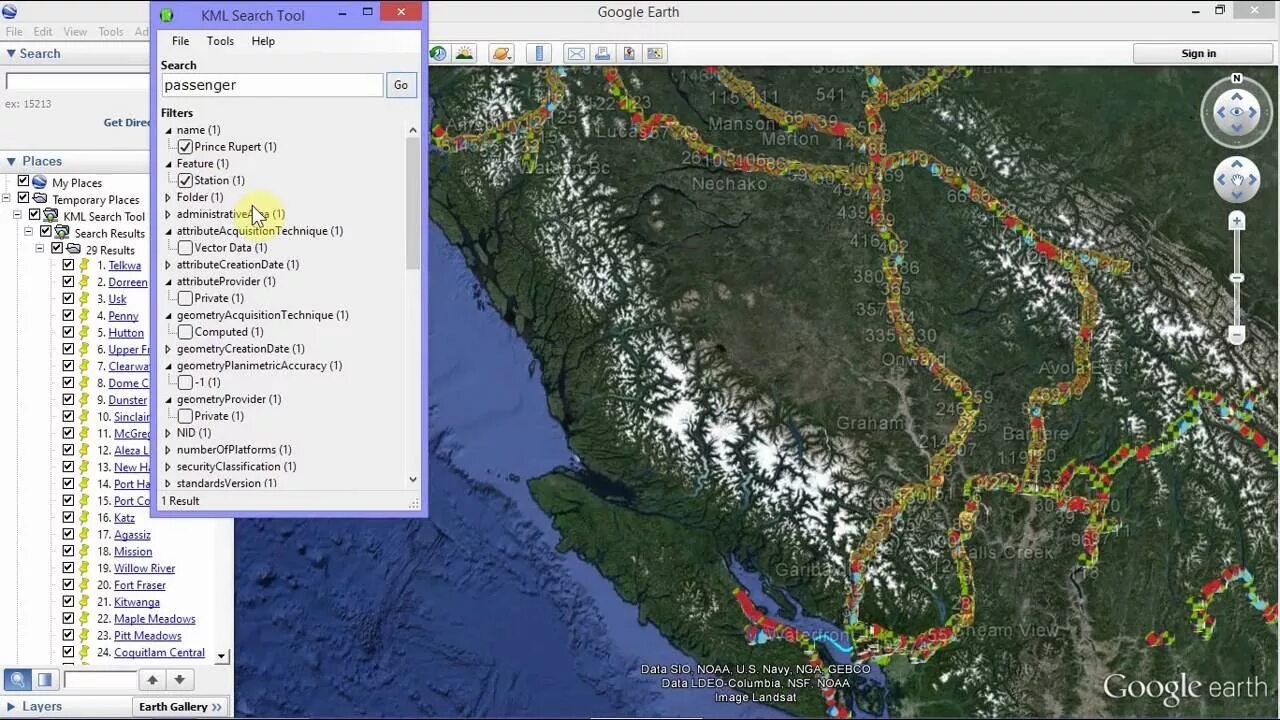Click the zoom in plus button on map
Screen dimensions: 1280x720
click(1237, 221)
